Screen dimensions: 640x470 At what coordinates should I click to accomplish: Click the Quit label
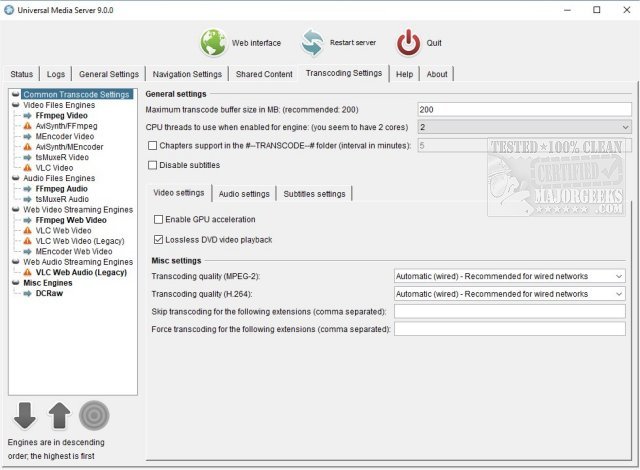(434, 43)
